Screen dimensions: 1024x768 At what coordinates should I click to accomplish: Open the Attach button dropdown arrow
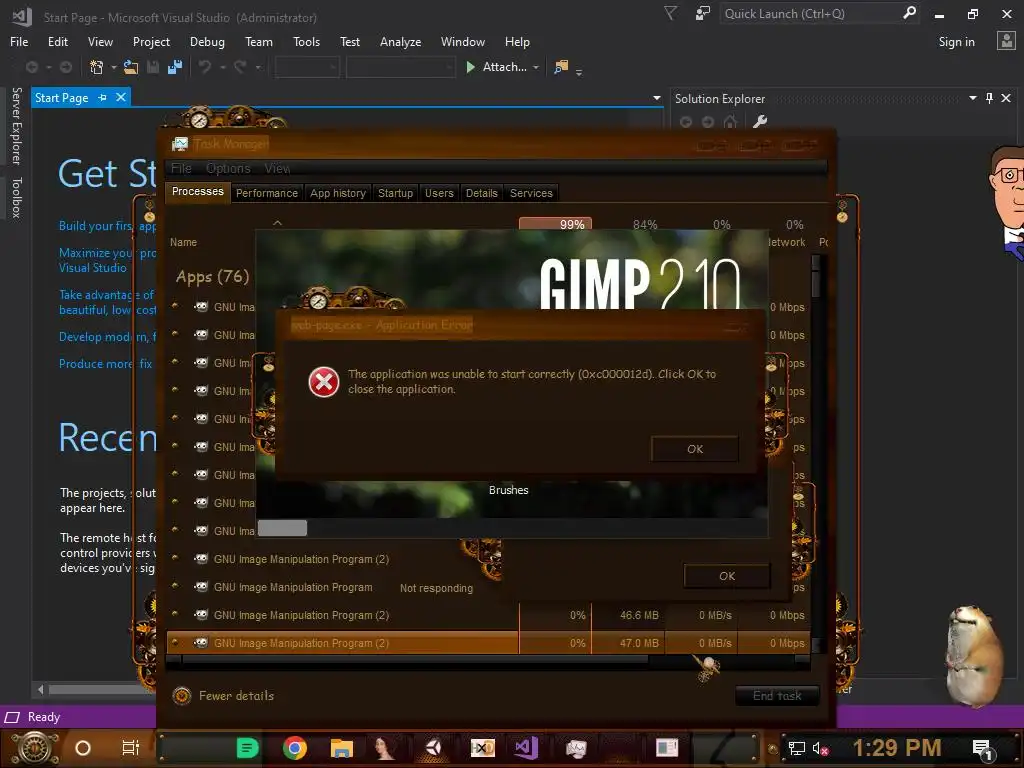point(536,67)
